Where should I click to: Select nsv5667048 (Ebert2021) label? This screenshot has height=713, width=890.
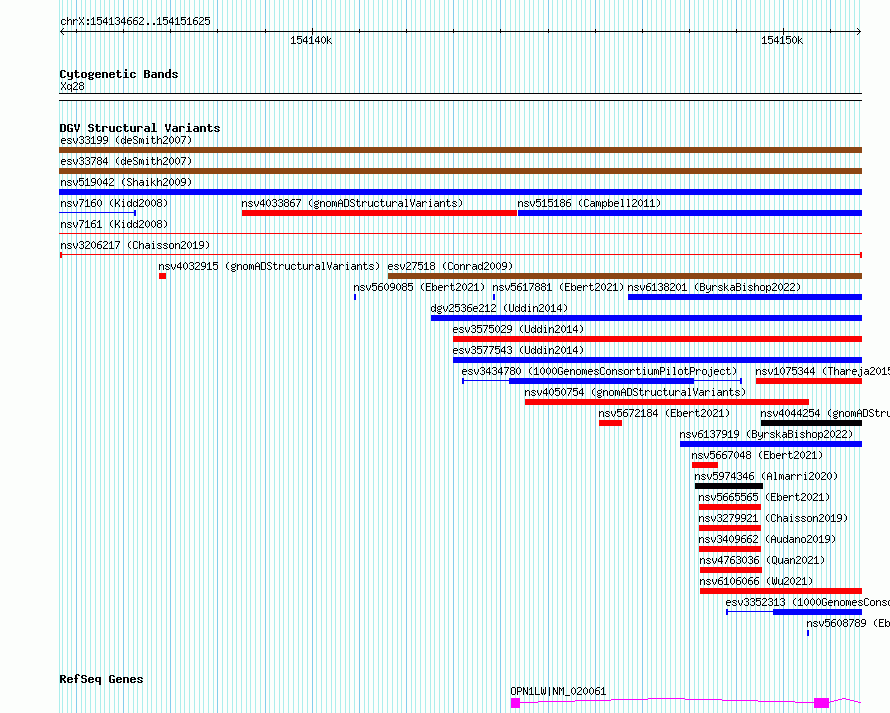757,455
